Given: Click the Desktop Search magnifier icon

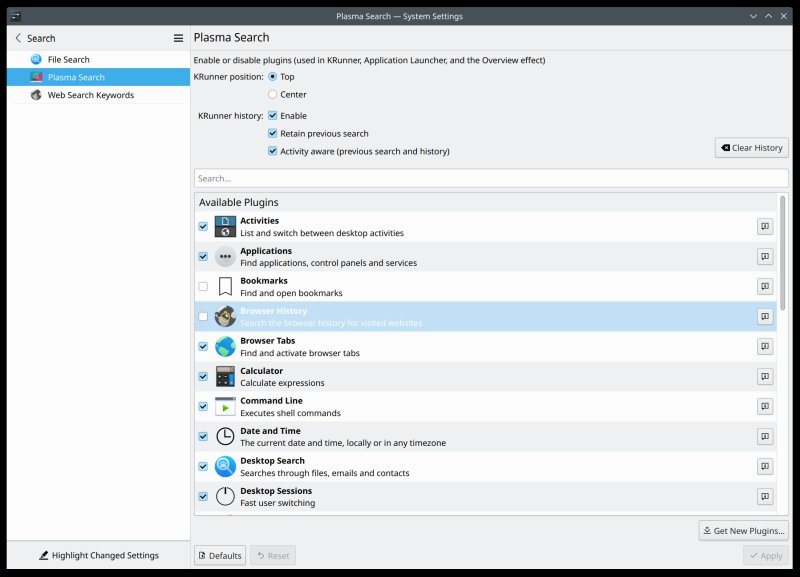Looking at the screenshot, I should [x=225, y=467].
